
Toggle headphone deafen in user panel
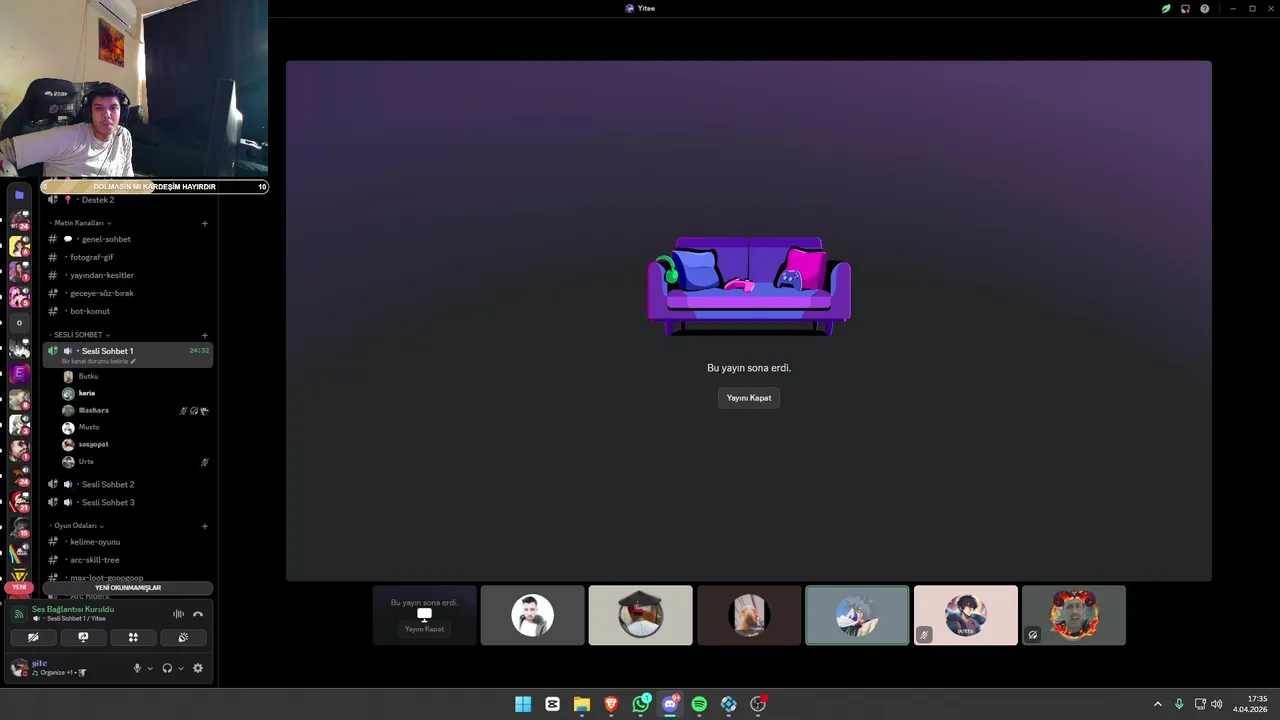167,668
